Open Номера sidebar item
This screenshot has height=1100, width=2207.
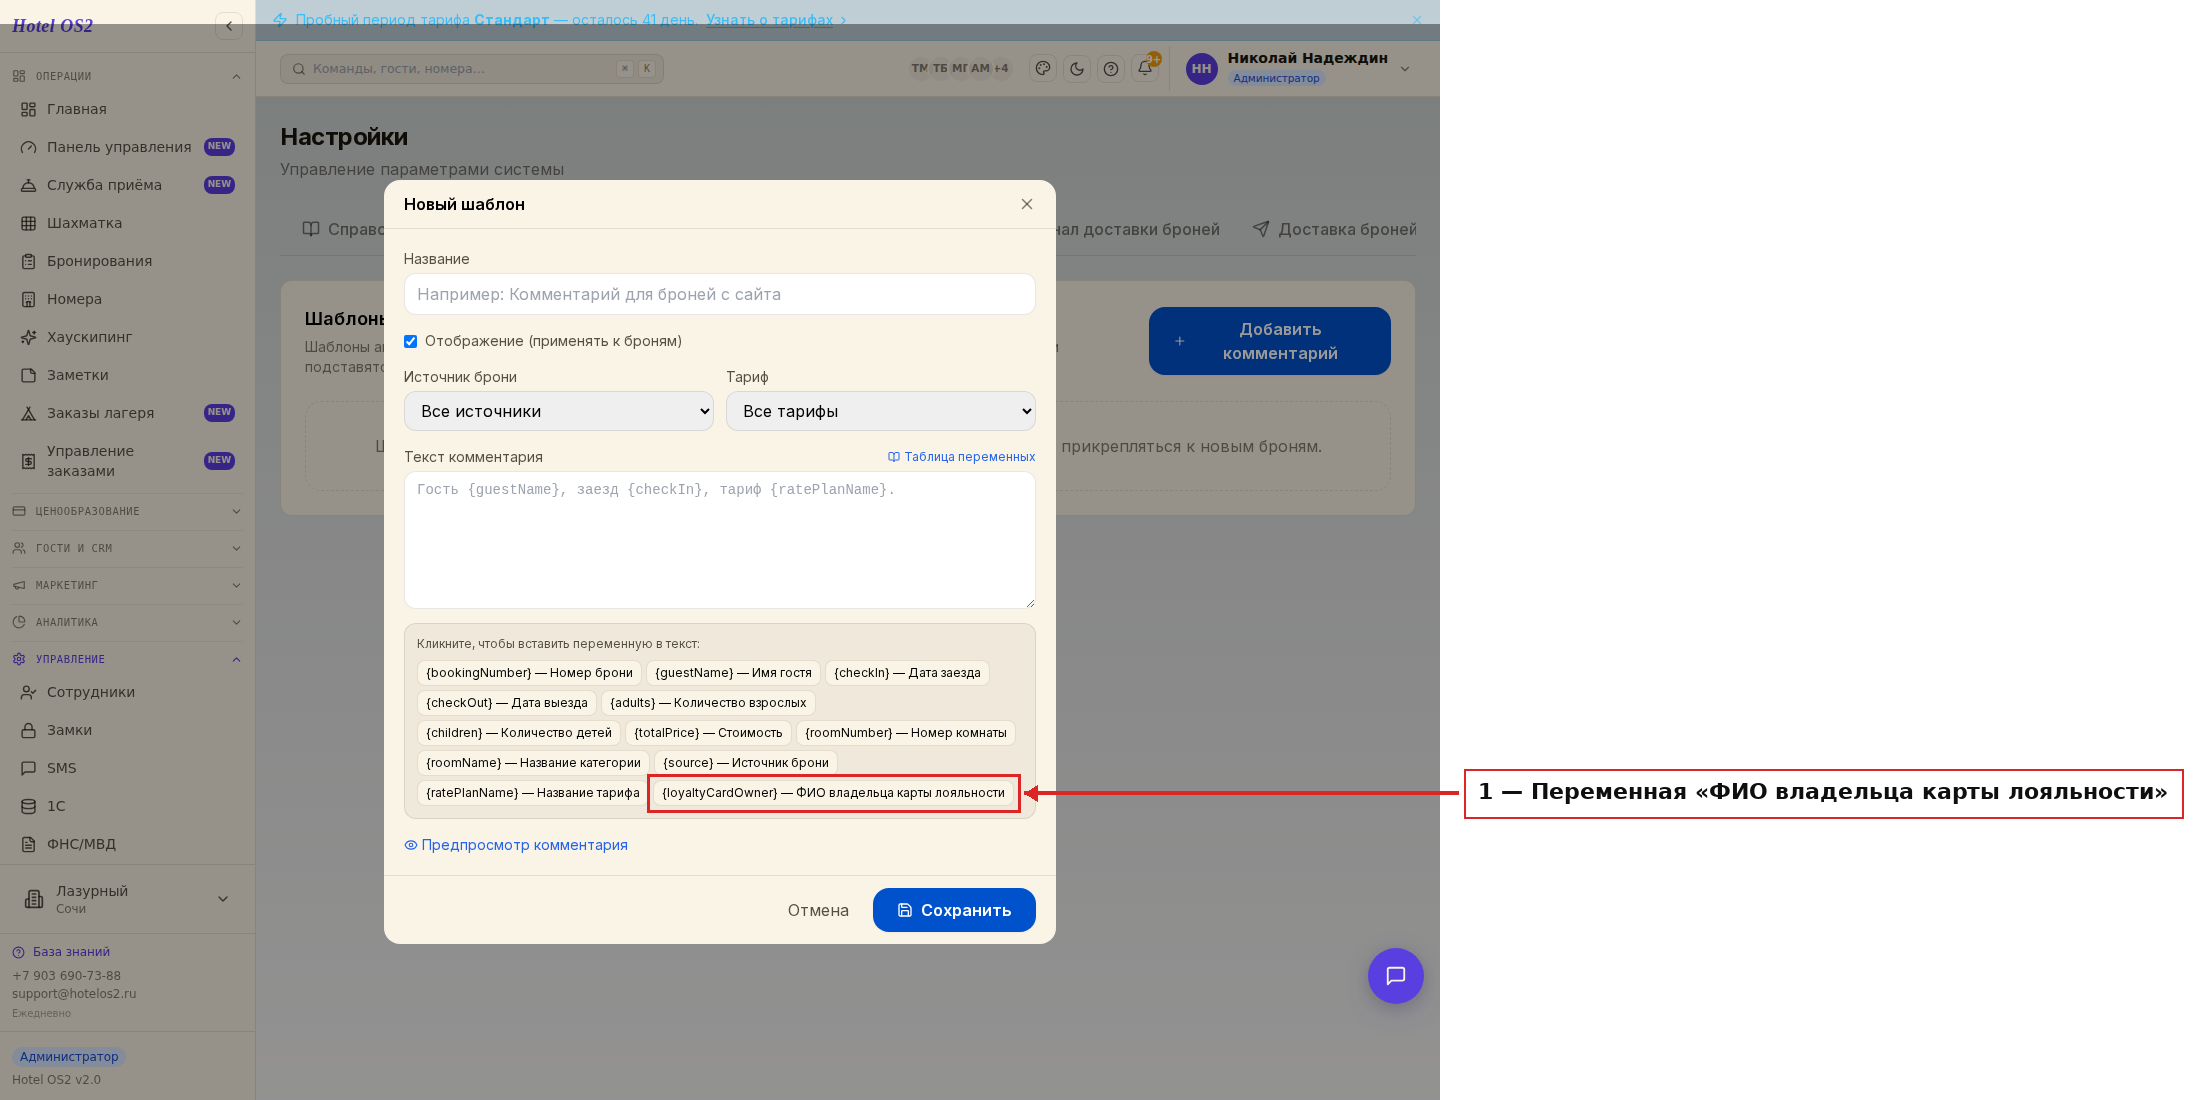[x=127, y=299]
